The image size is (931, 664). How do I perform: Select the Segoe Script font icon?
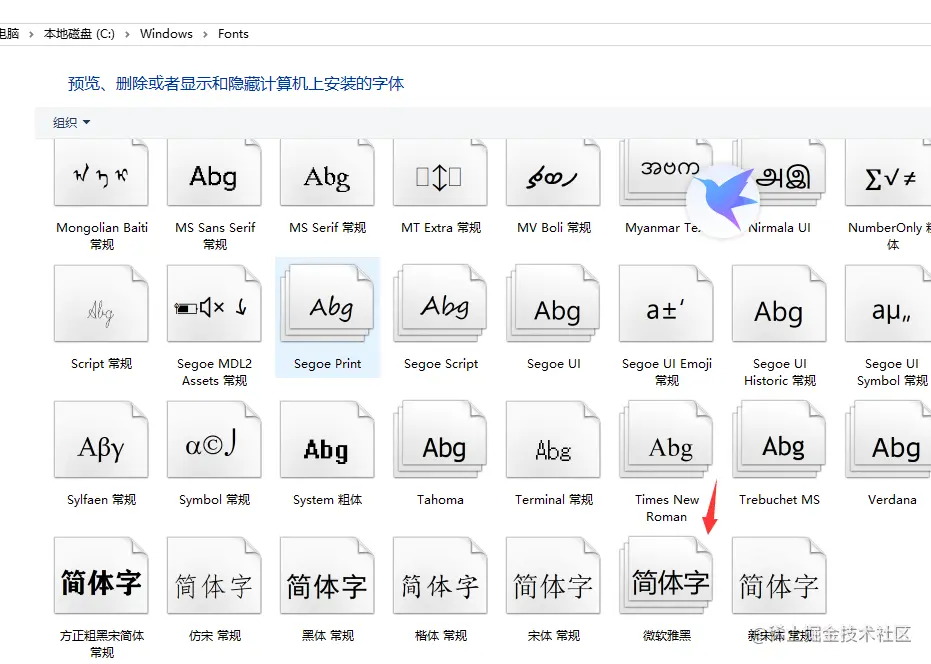click(440, 303)
